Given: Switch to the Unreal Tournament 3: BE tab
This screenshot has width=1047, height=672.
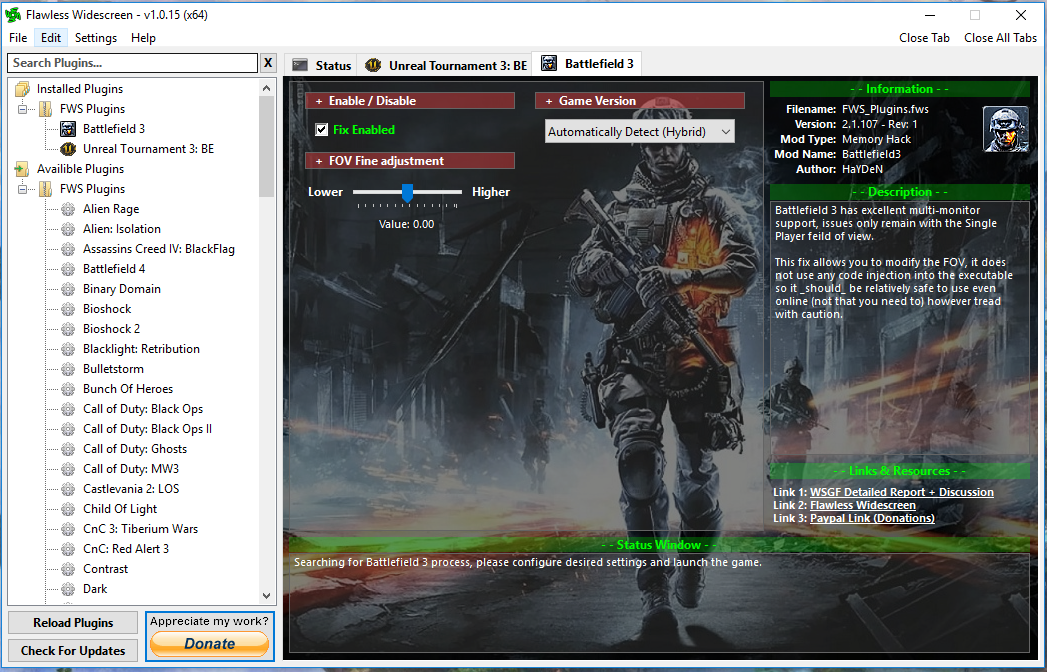Looking at the screenshot, I should click(x=445, y=65).
